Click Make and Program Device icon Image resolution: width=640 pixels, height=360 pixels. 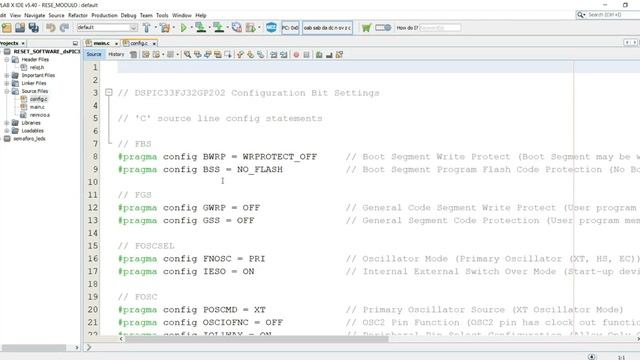pos(200,28)
